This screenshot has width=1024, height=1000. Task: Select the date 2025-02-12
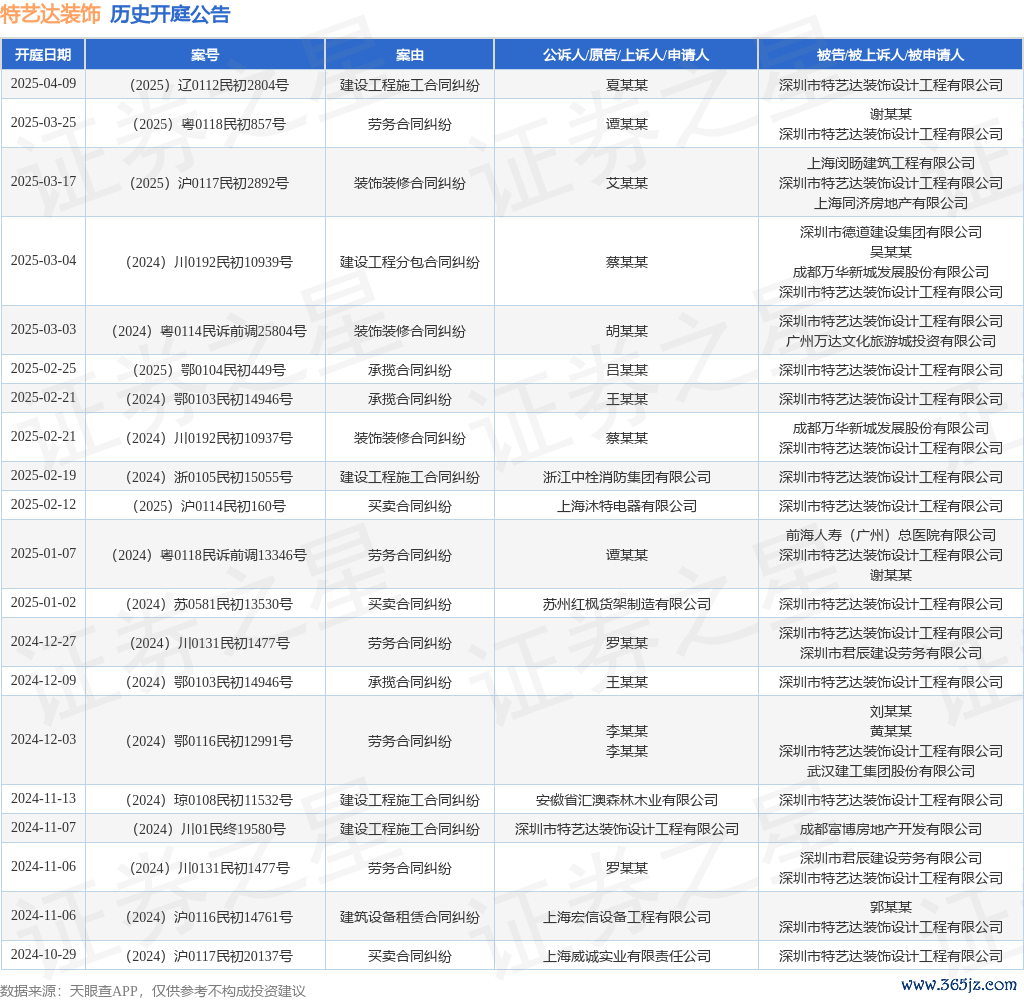43,505
